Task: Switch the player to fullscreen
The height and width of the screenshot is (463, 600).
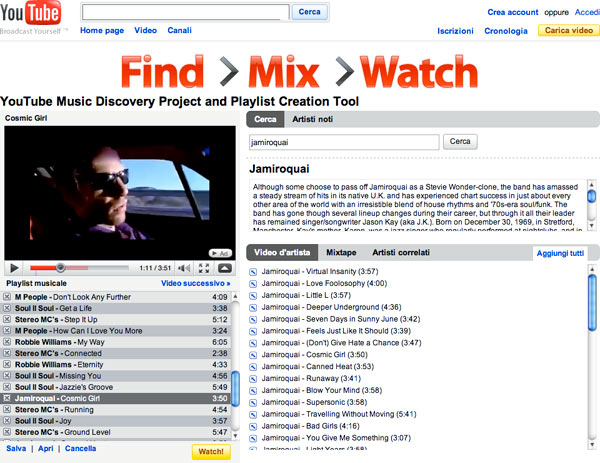Action: coord(204,268)
